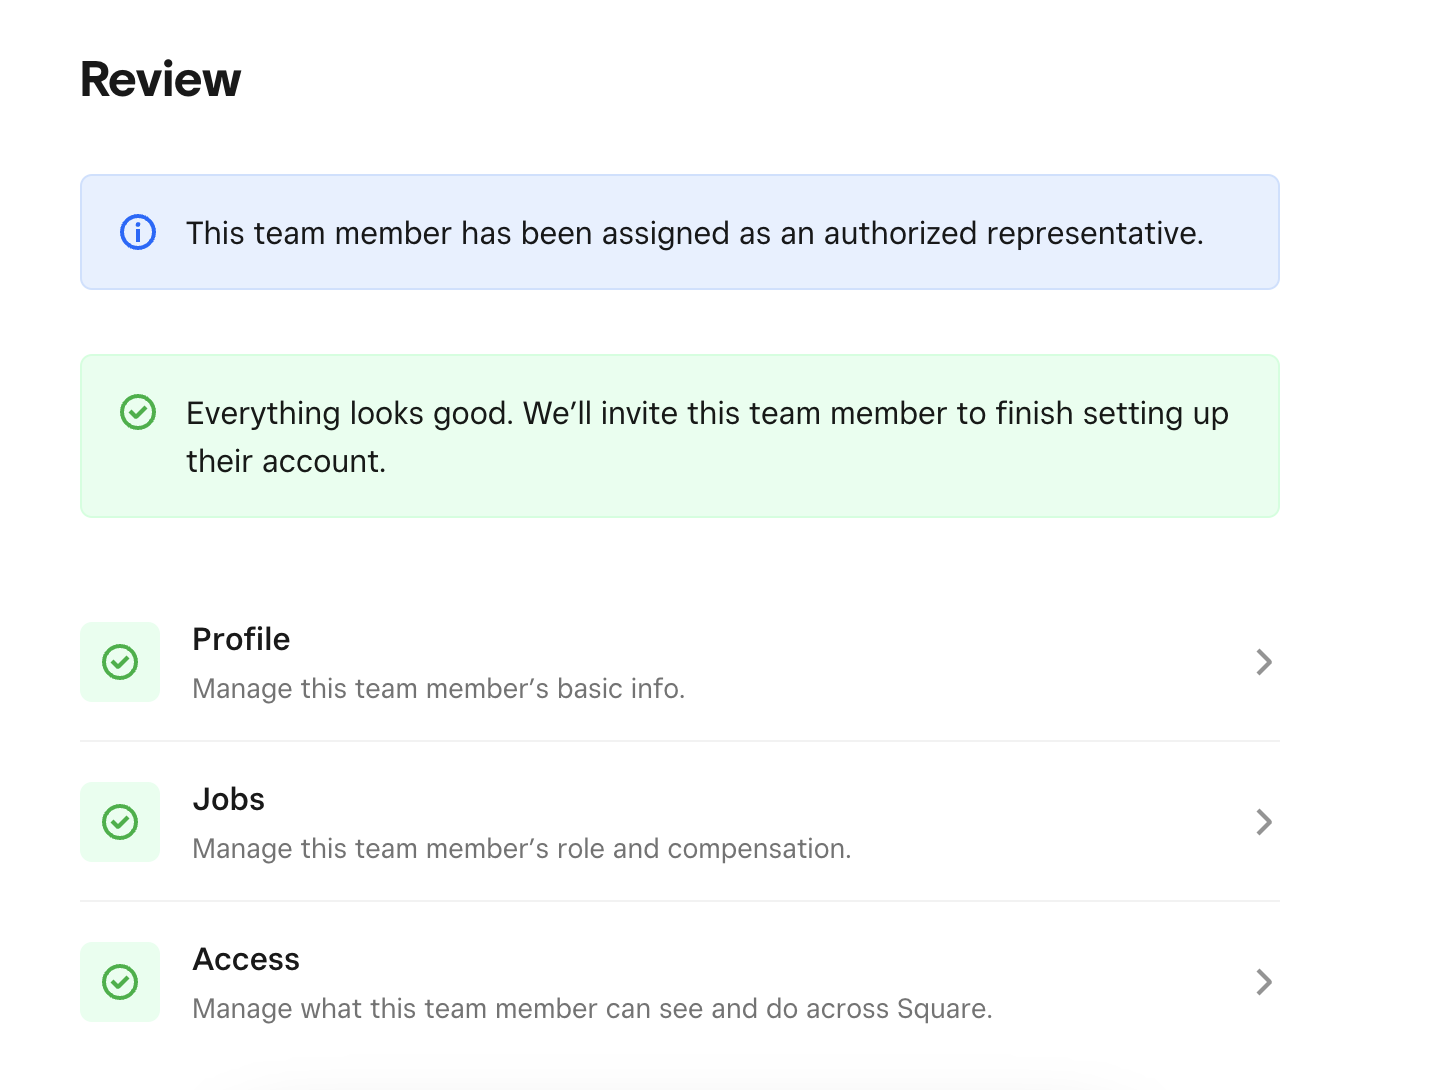1434x1090 pixels.
Task: Select the Jobs section checkmark icon
Action: 119,821
